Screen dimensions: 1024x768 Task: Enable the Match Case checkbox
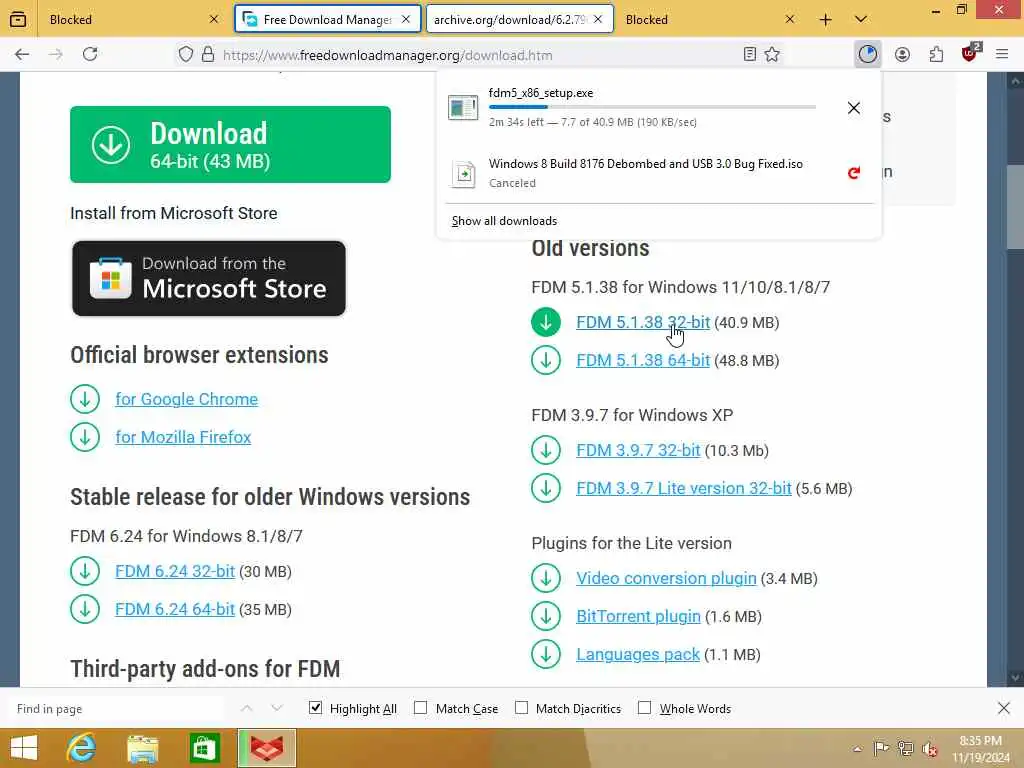(x=421, y=708)
